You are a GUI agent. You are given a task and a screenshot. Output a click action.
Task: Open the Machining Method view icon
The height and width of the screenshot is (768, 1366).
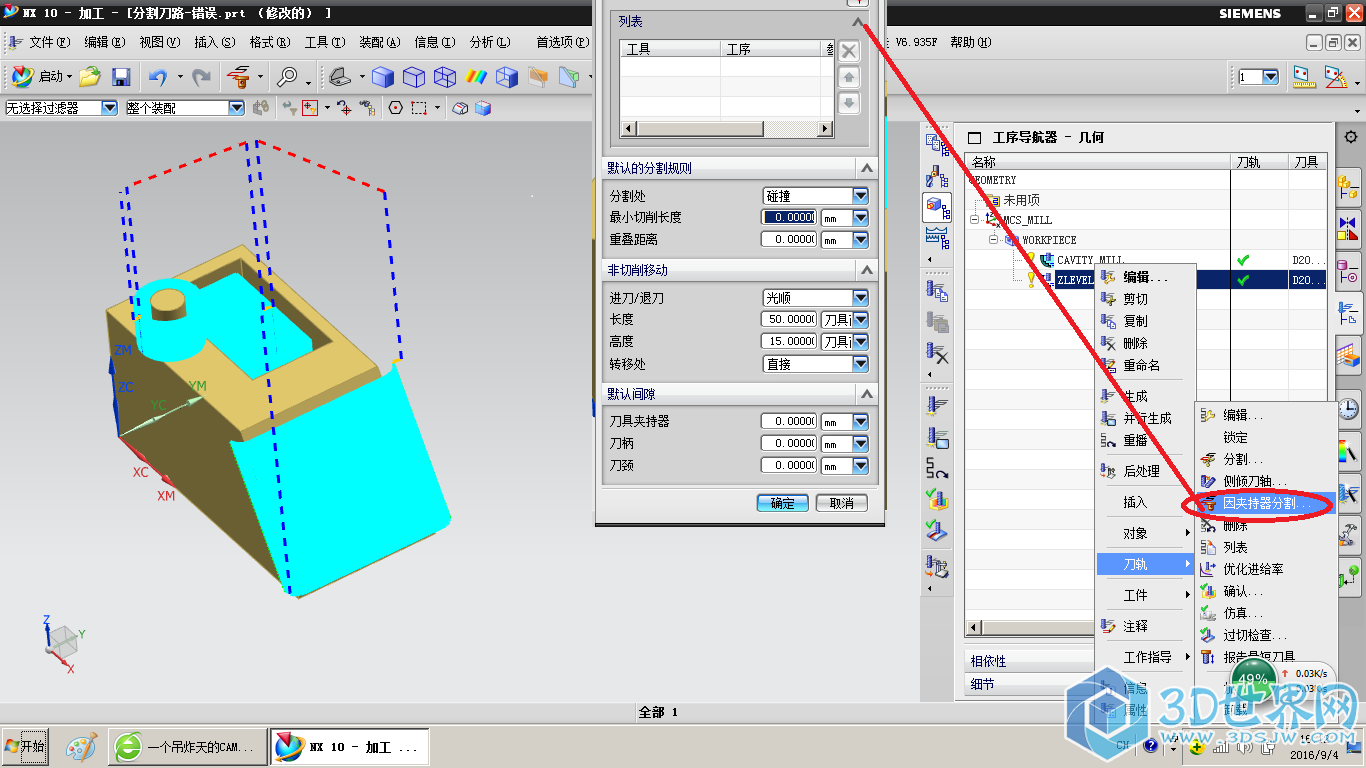[x=938, y=237]
